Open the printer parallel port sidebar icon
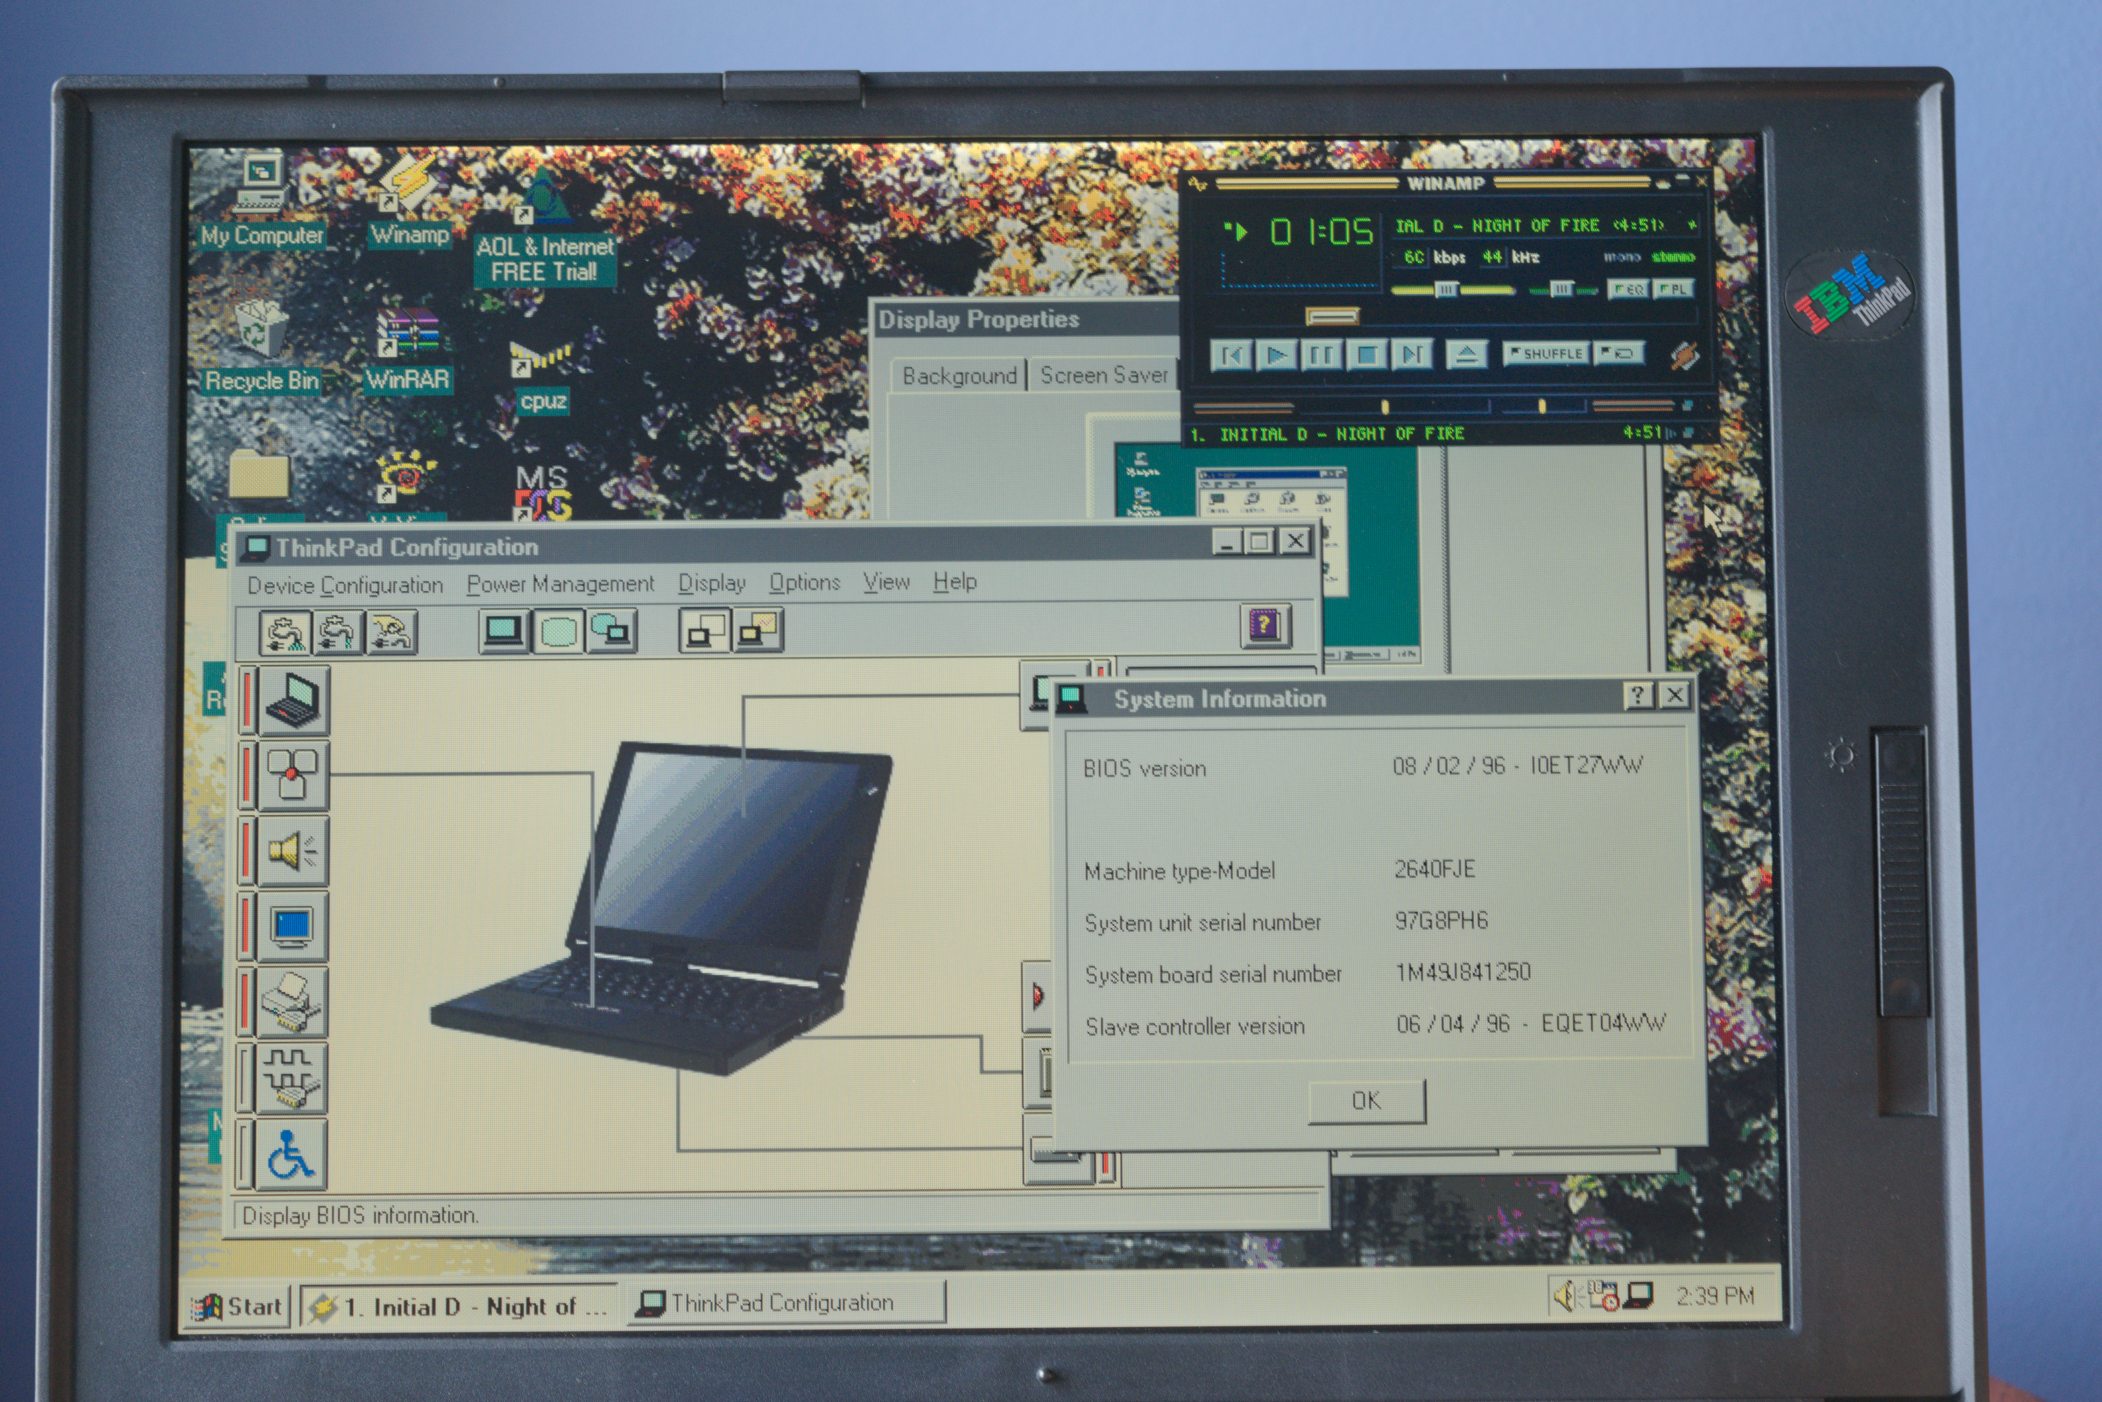 click(292, 1003)
